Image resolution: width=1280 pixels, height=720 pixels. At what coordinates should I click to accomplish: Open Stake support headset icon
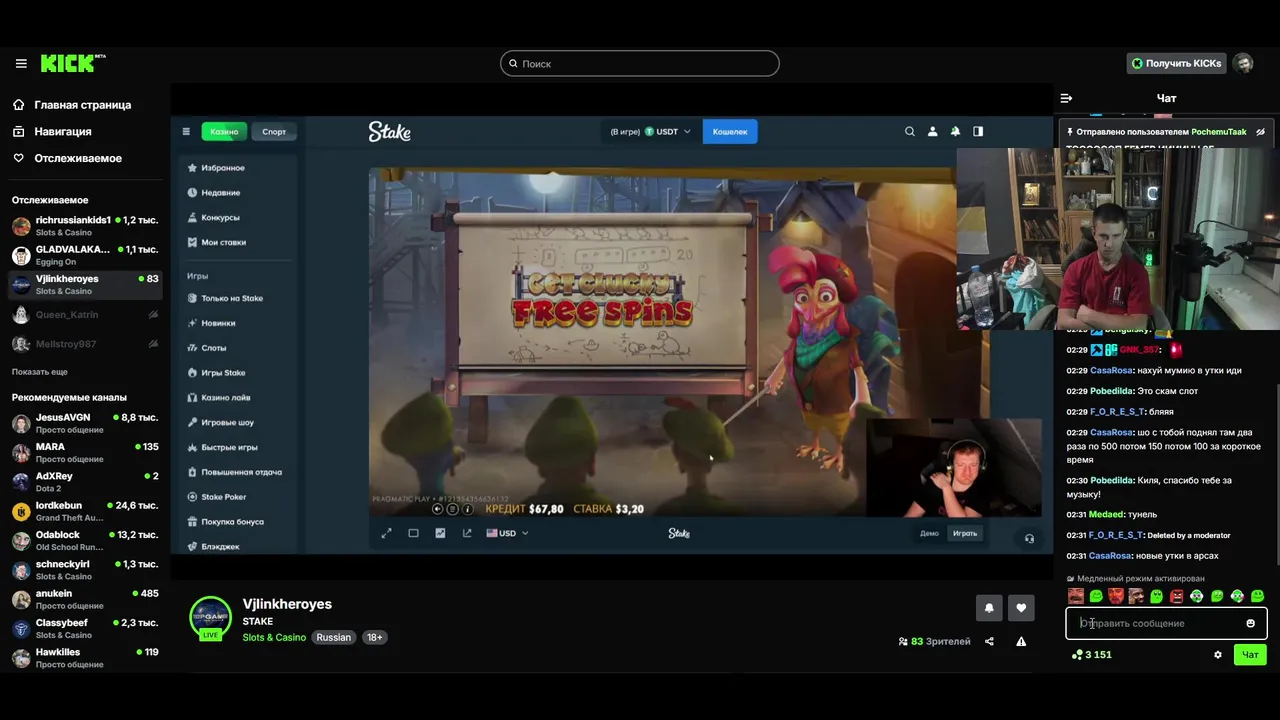1029,538
